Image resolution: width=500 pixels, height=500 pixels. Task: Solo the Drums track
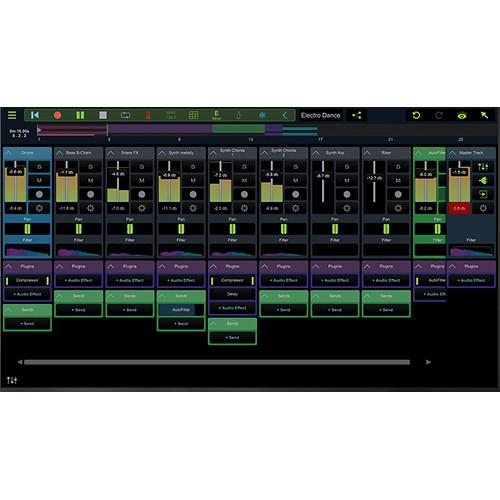(x=39, y=166)
